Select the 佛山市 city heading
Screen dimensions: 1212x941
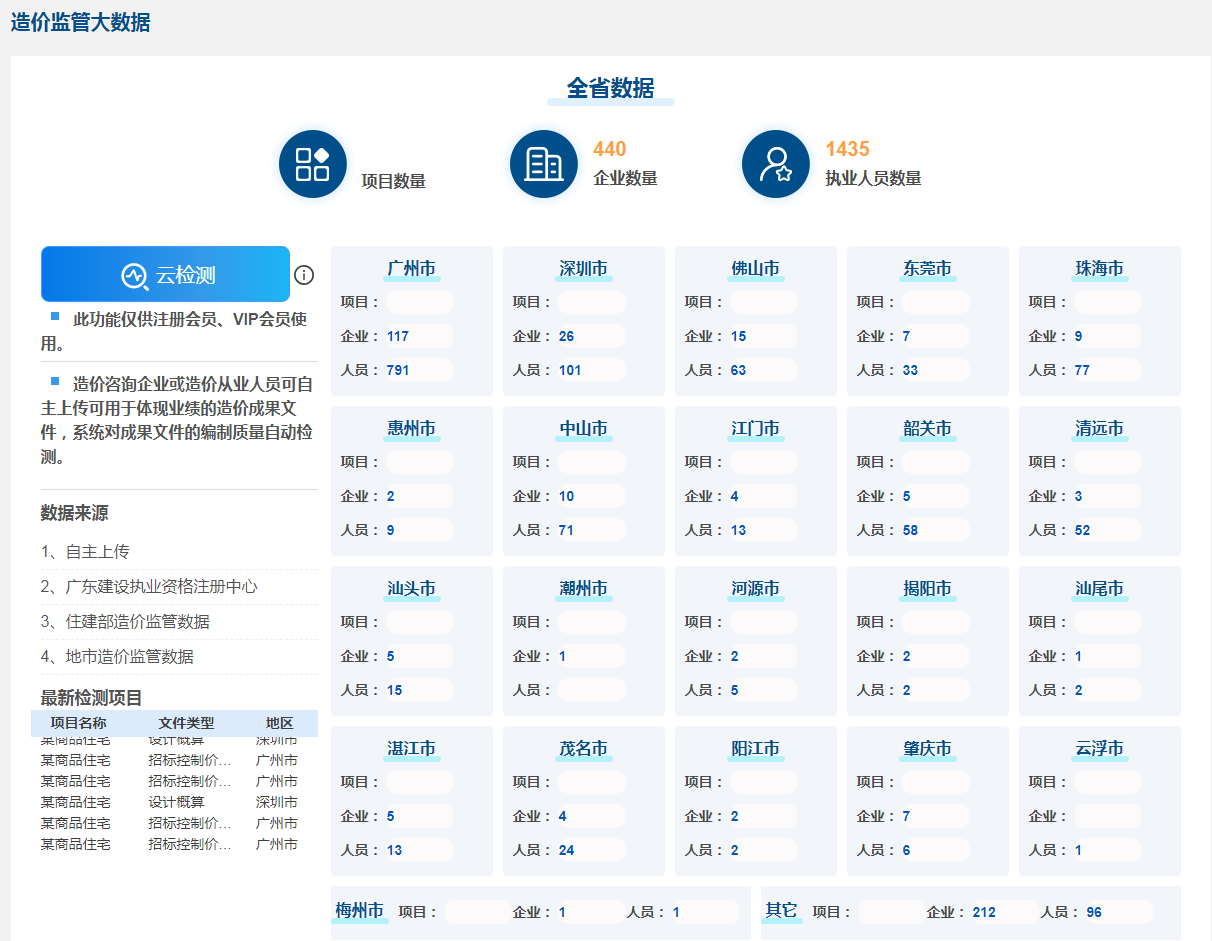755,269
